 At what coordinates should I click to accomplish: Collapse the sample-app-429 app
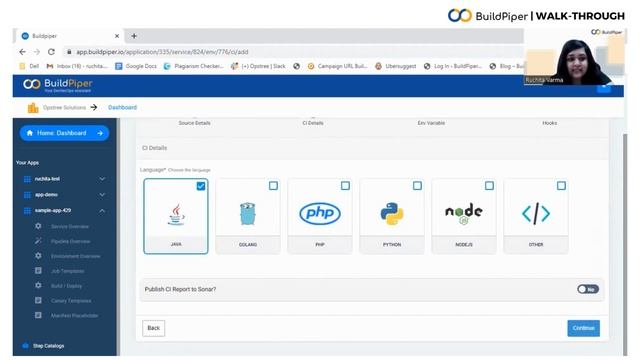[x=102, y=211]
